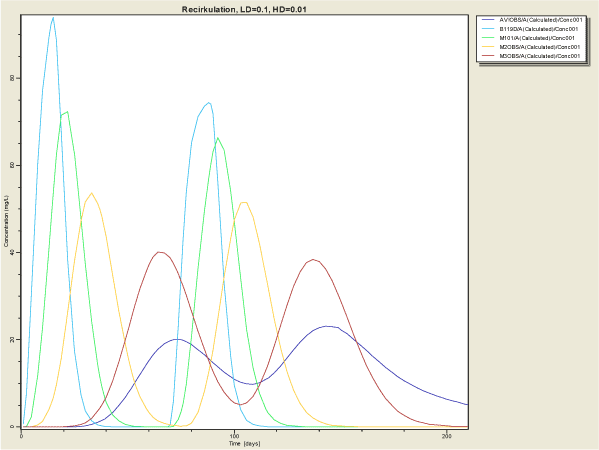Select the M2OBS/A legend entry label
This screenshot has width=599, height=450.
point(539,47)
